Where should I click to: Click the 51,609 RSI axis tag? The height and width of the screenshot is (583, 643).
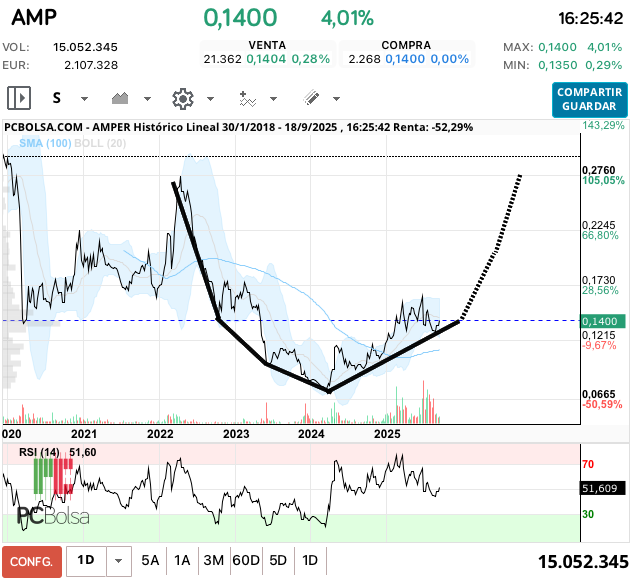pyautogui.click(x=603, y=488)
